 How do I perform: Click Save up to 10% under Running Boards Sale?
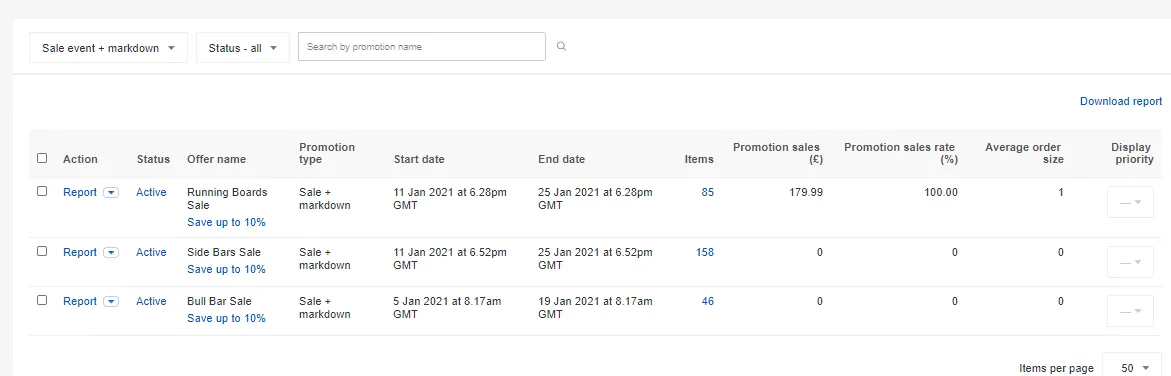click(x=226, y=222)
